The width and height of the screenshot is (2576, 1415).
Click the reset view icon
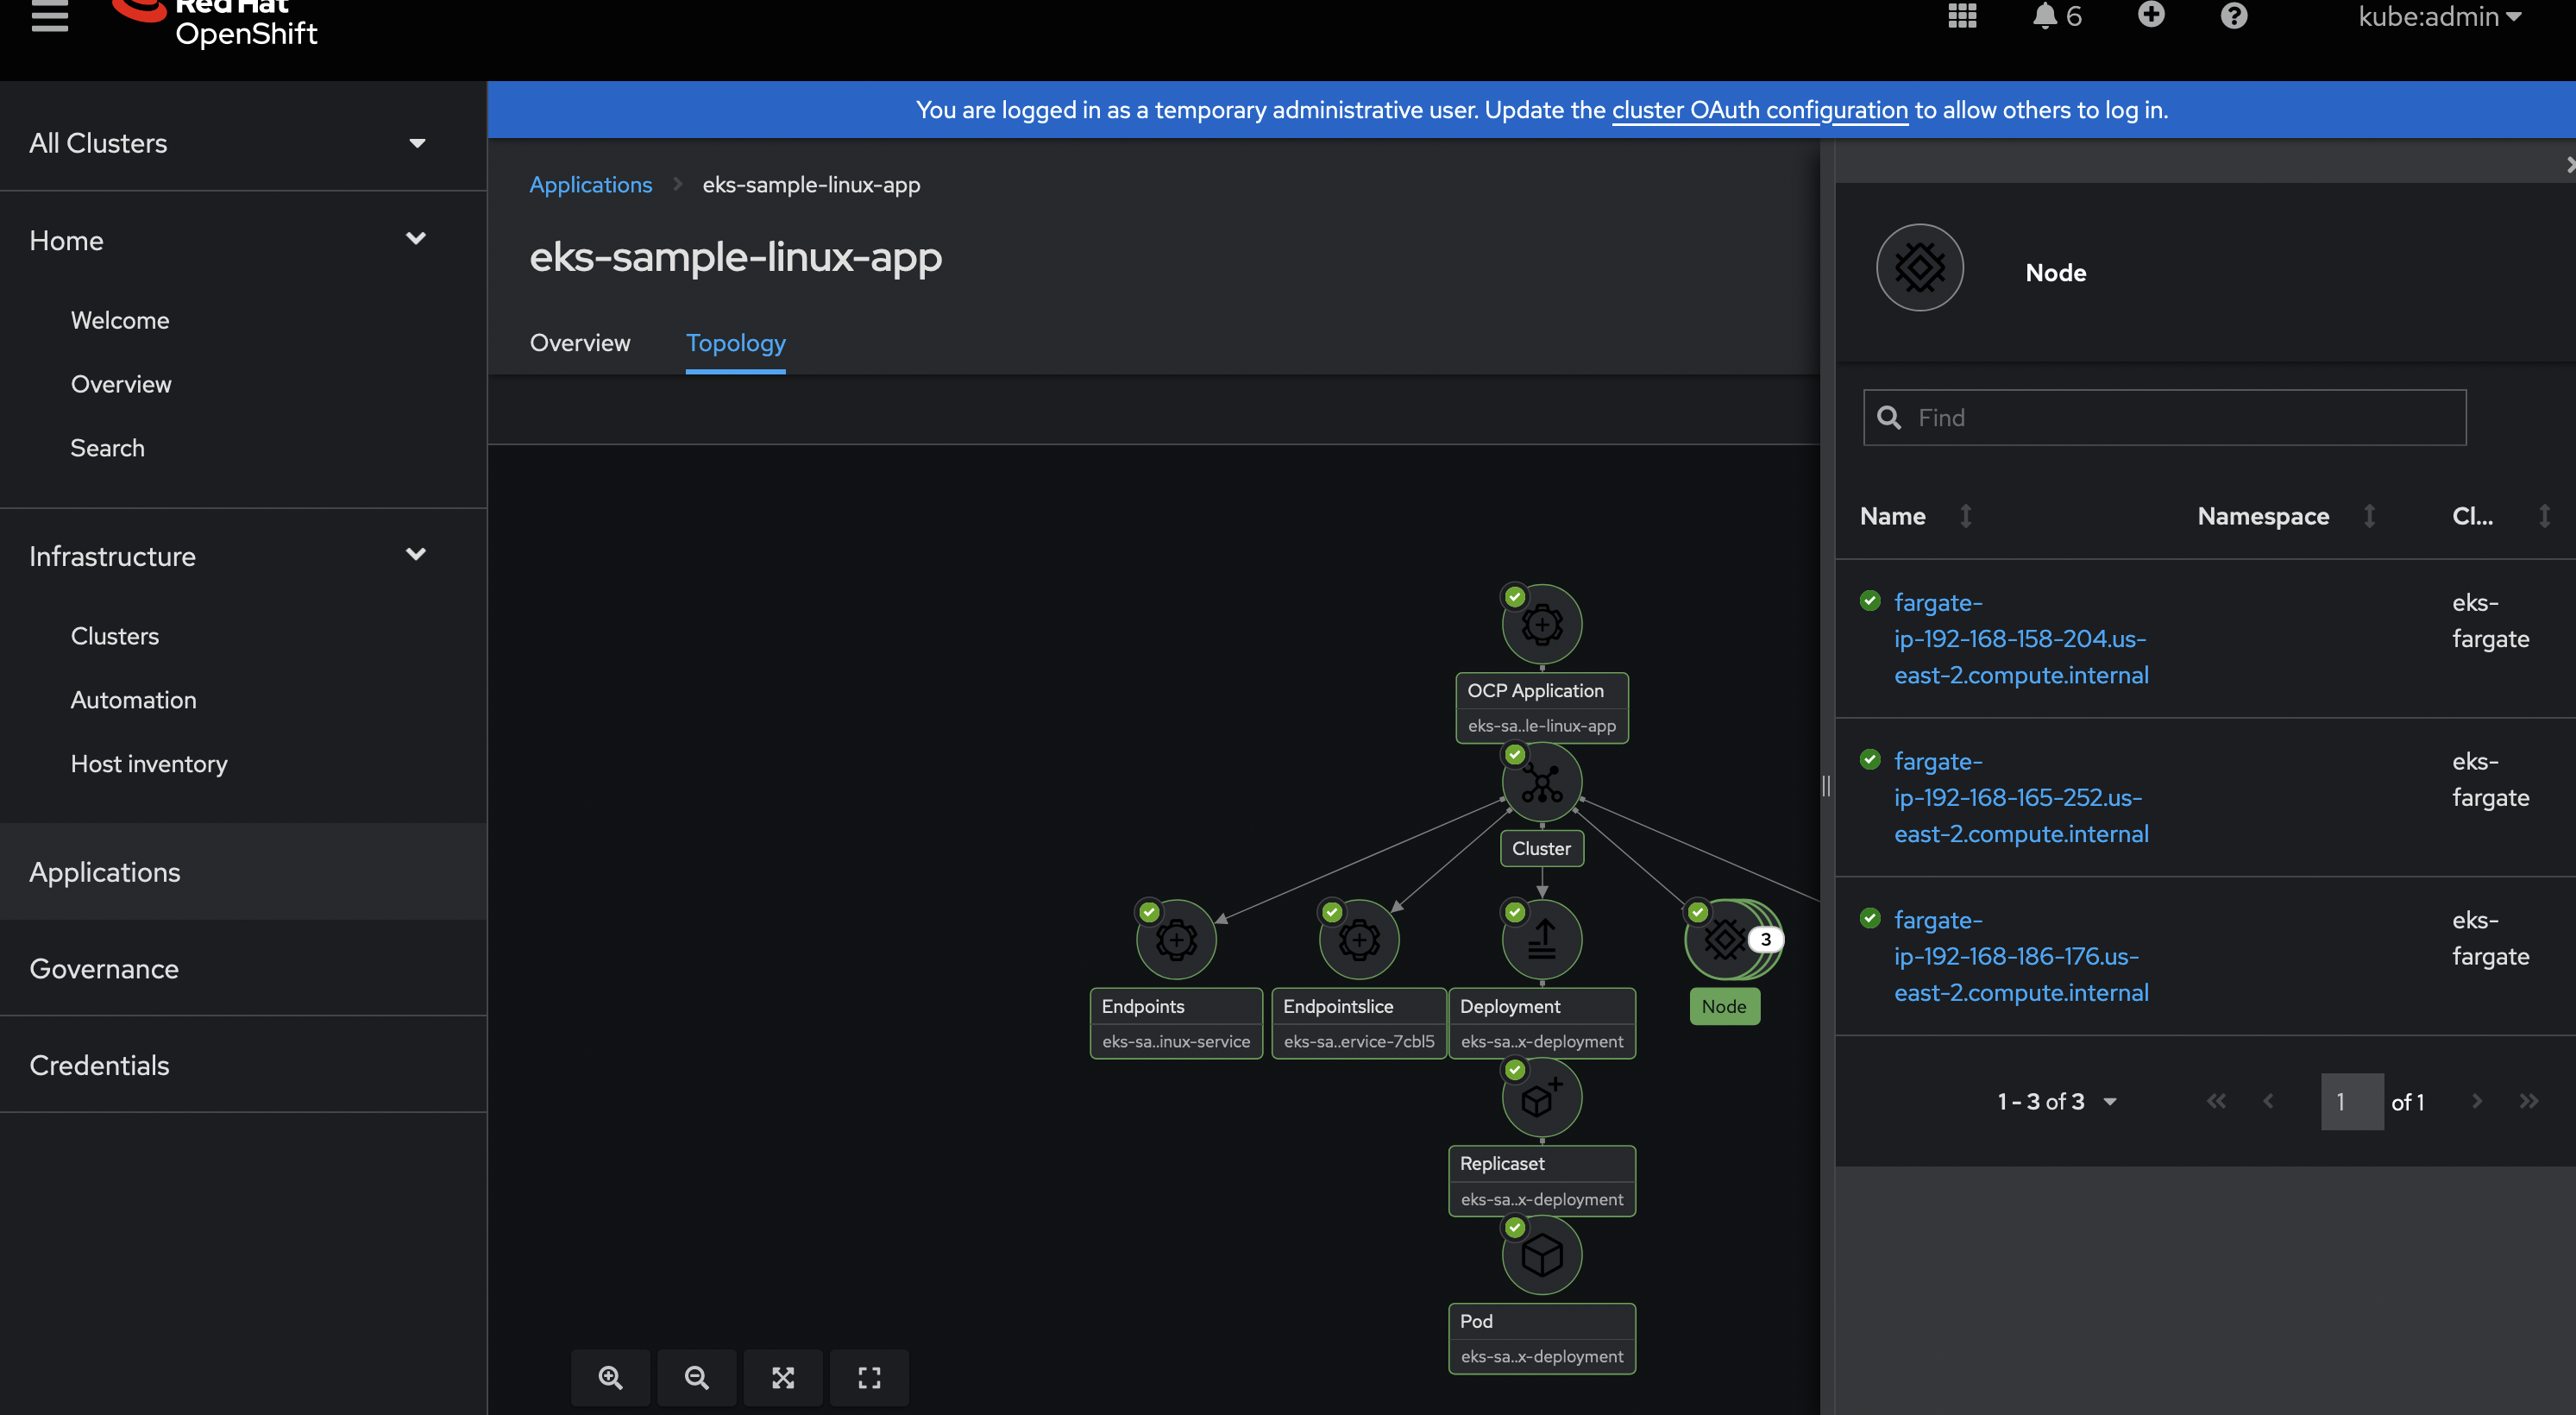tap(869, 1377)
